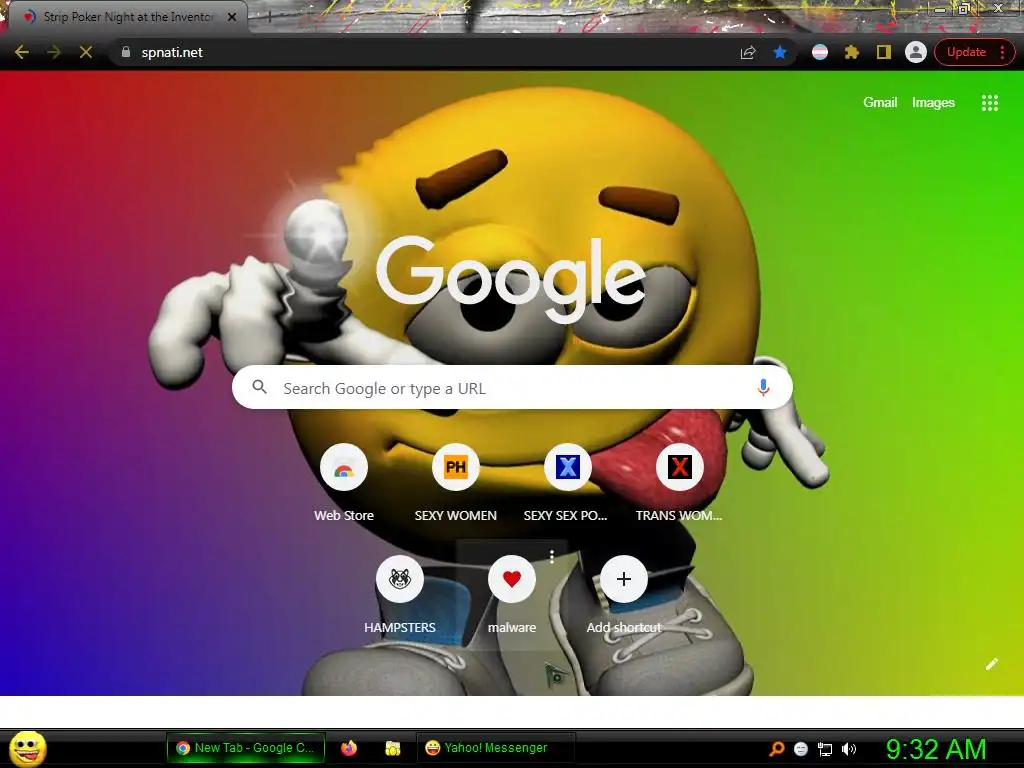This screenshot has height=768, width=1024.
Task: Open the Images link
Action: pos(933,103)
